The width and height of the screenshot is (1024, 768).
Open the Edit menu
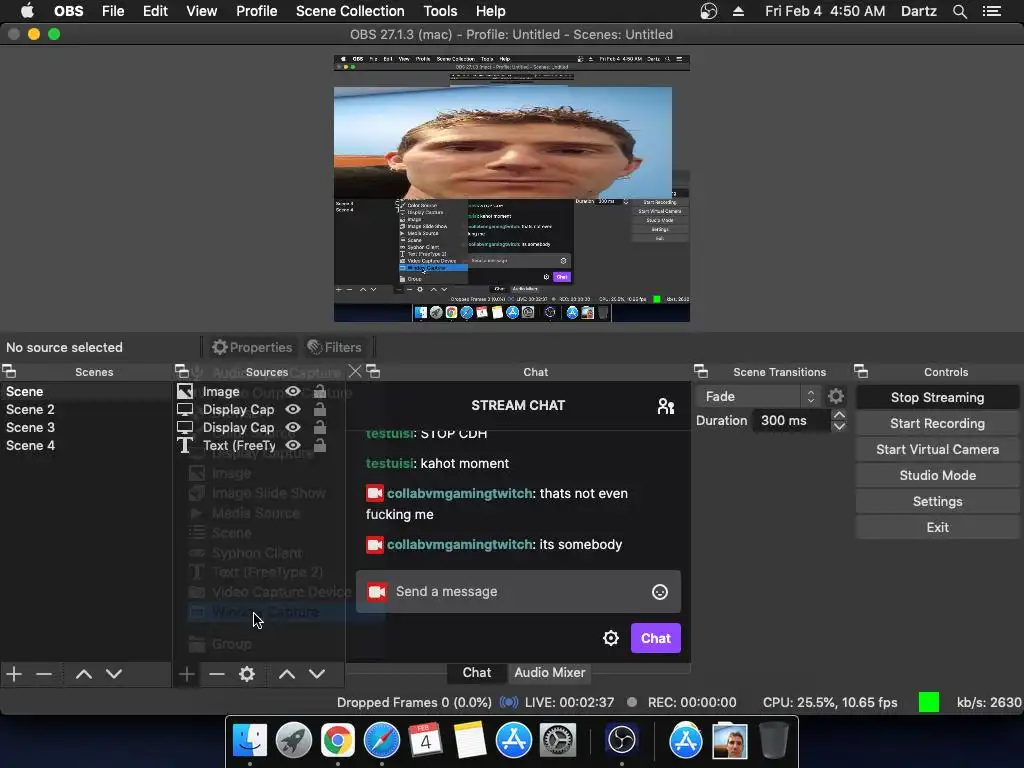point(155,11)
